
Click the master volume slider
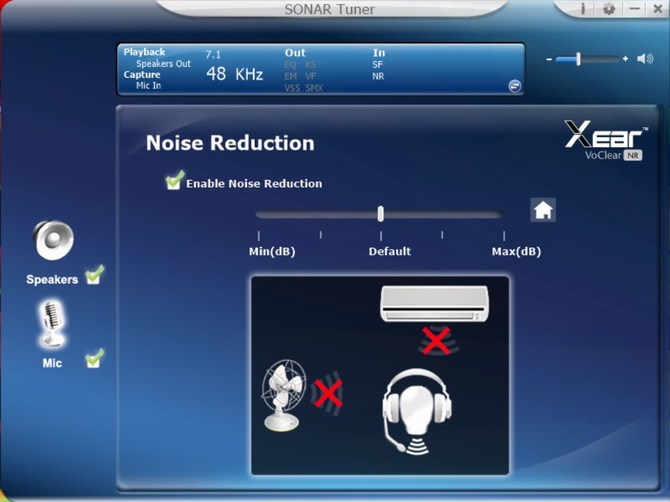pyautogui.click(x=587, y=59)
